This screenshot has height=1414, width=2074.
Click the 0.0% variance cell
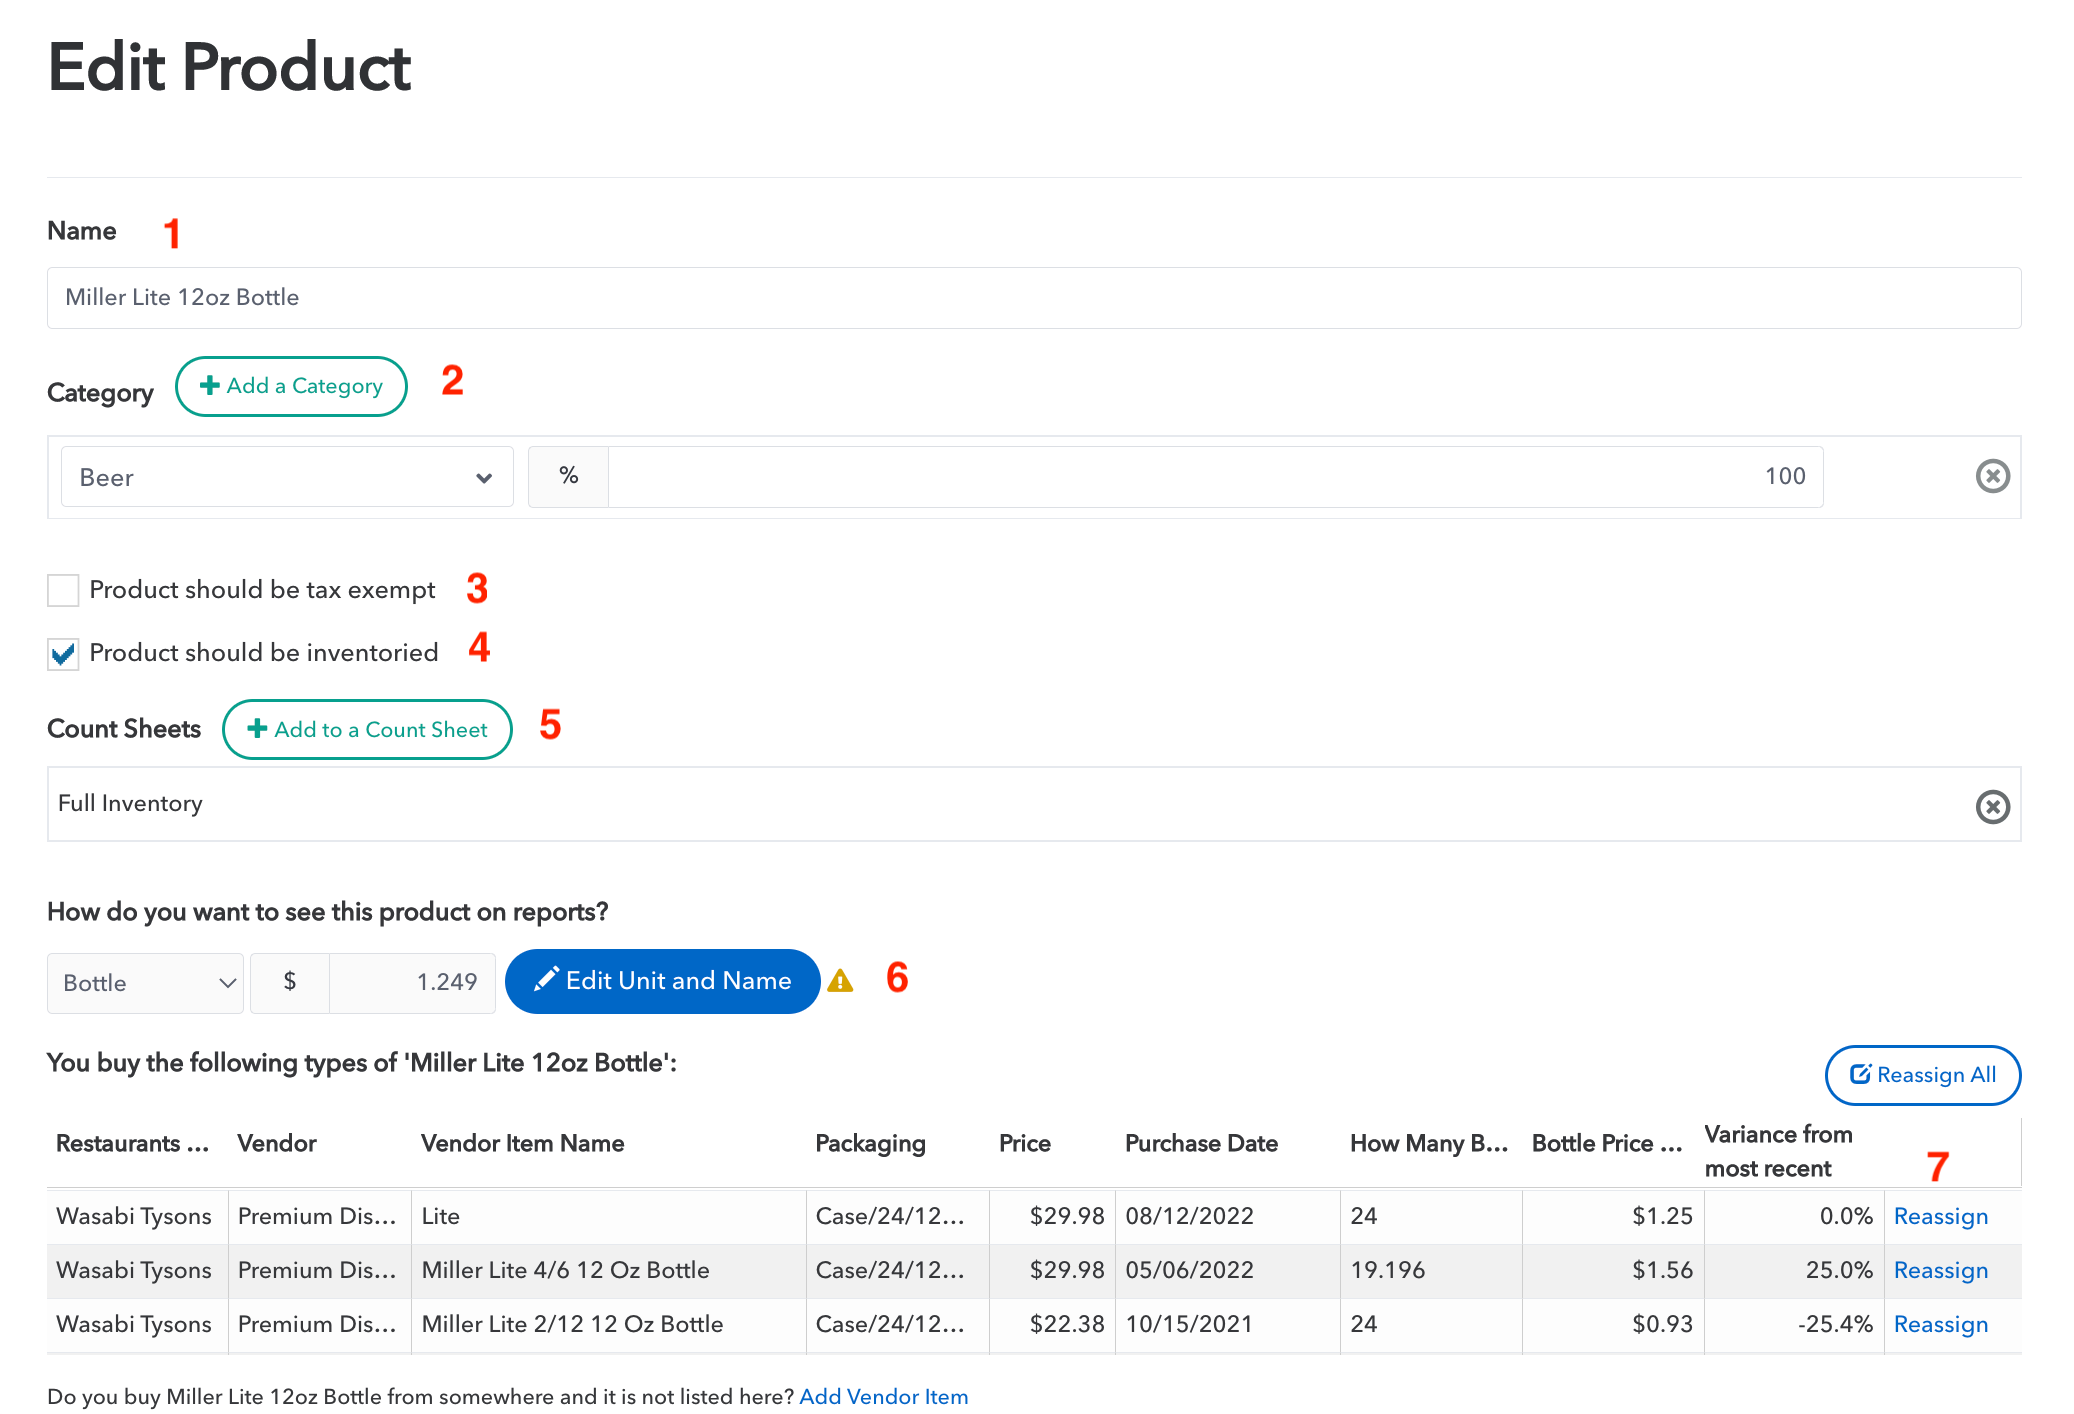click(x=1794, y=1216)
